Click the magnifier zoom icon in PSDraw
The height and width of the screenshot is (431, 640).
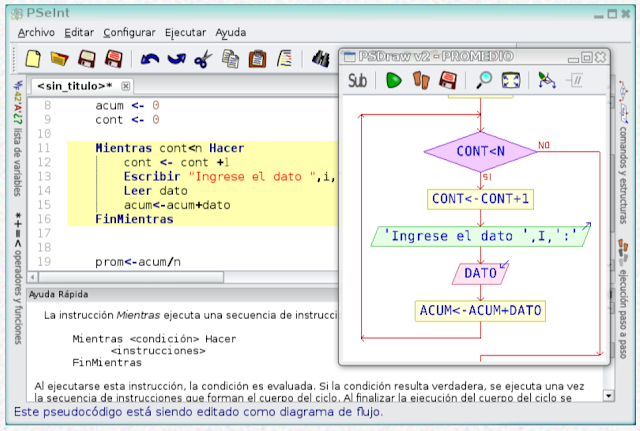(x=484, y=80)
